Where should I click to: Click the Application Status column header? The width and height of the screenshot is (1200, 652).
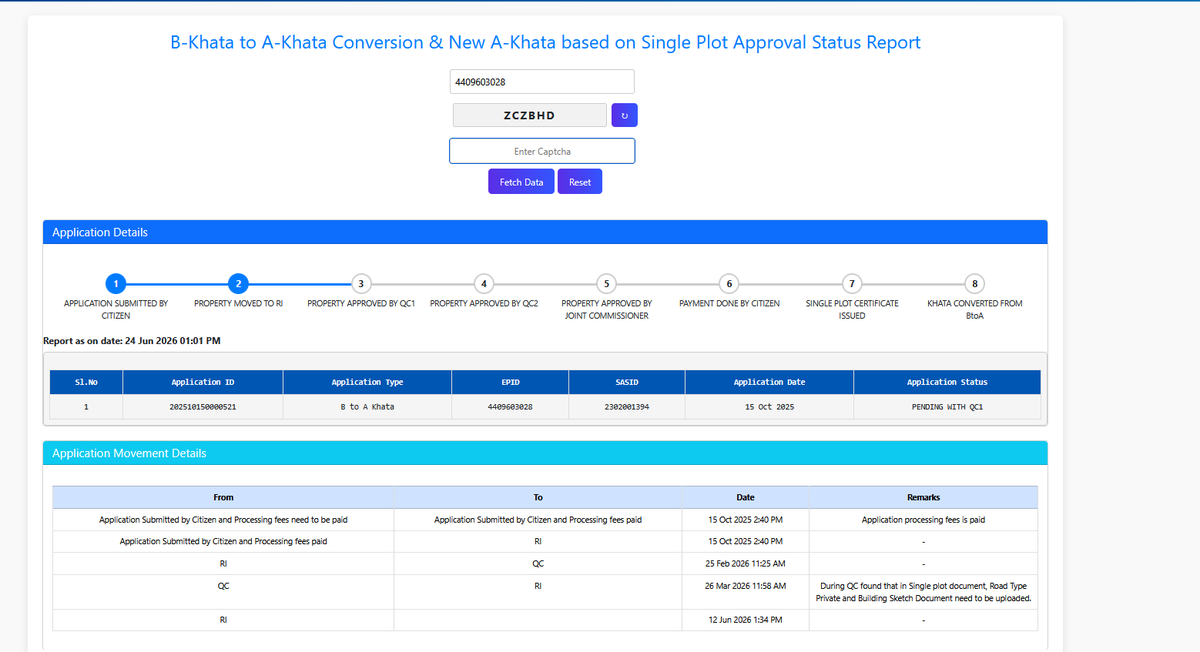pyautogui.click(x=947, y=382)
